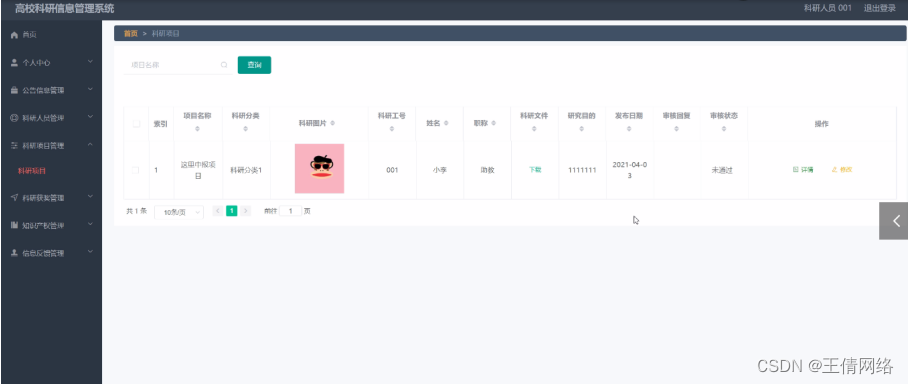Open the 10条/页 page size dropdown
909x384 pixels.
pyautogui.click(x=179, y=212)
